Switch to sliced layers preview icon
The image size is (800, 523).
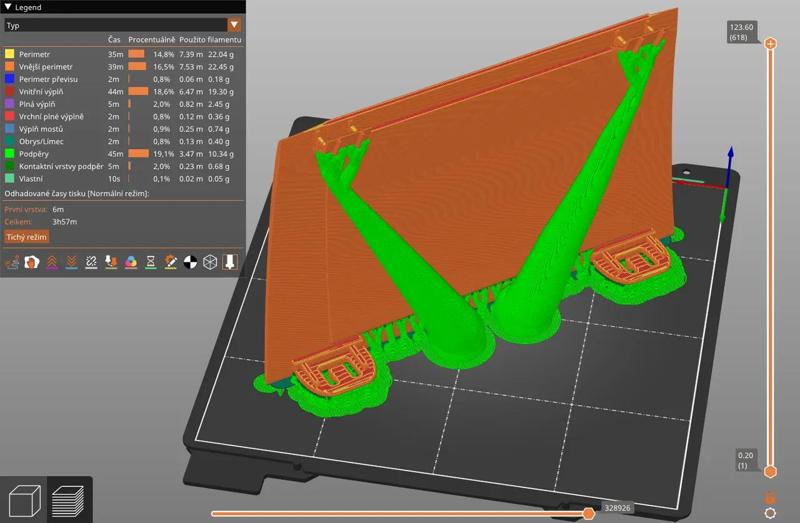(x=68, y=501)
